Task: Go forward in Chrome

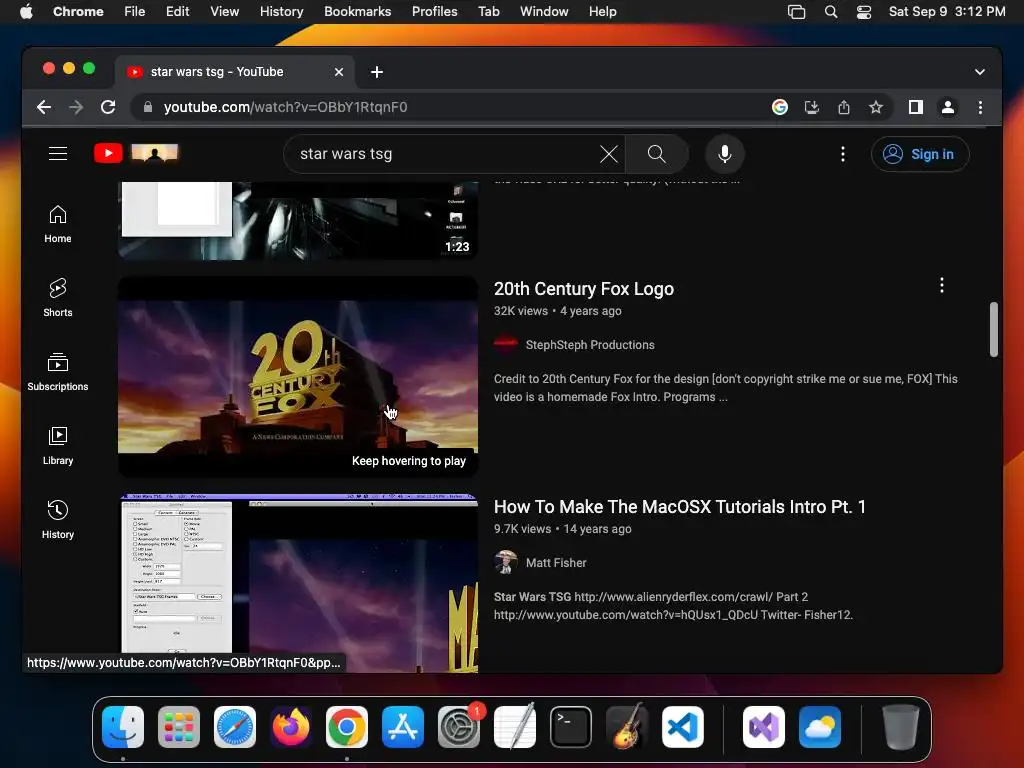Action: (x=76, y=107)
